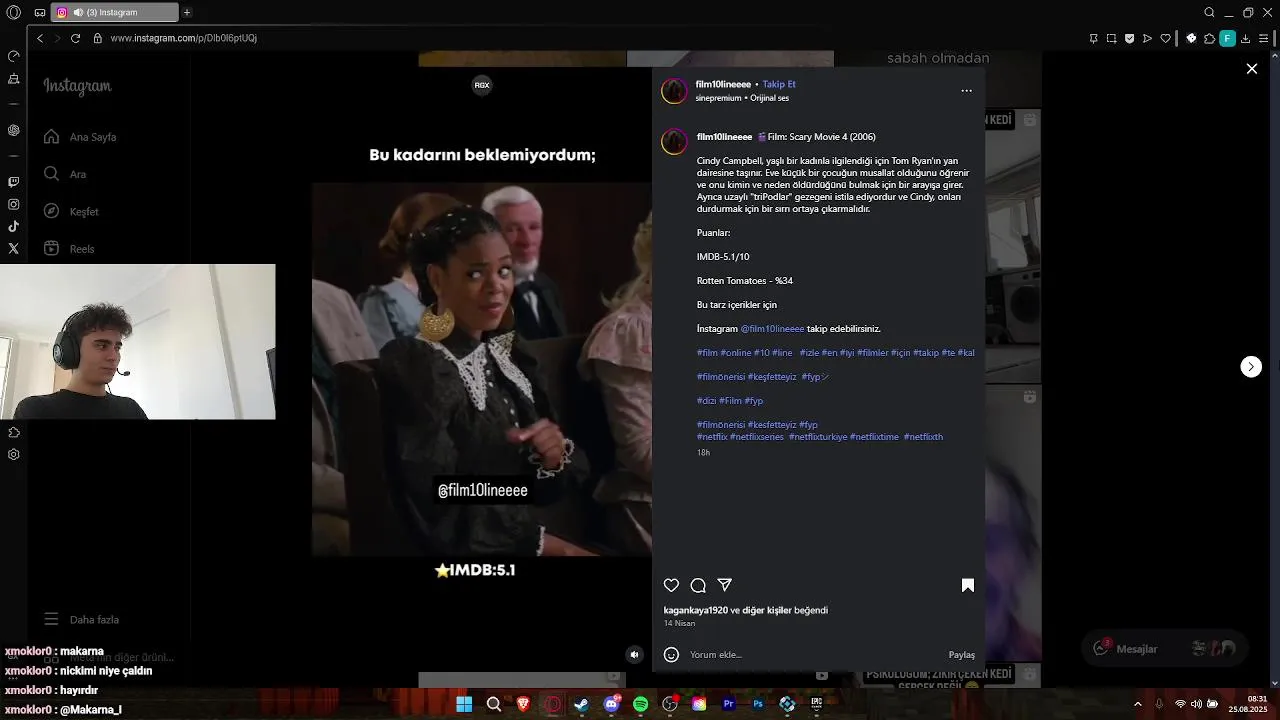Viewport: 1280px width, 720px height.
Task: Open X (Twitter) in Opera sidebar
Action: [x=13, y=248]
